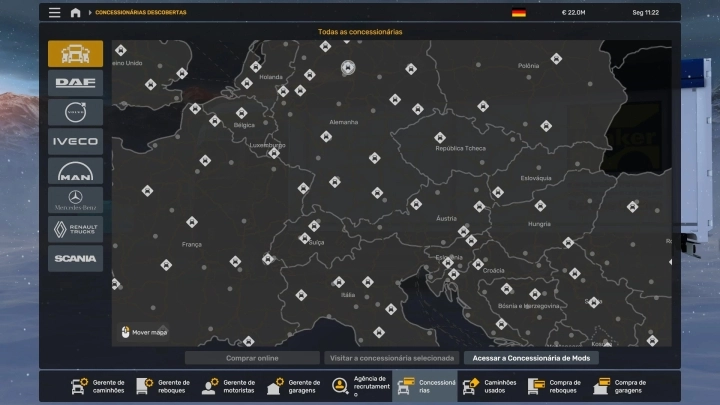
Task: Open Concessionárias tab
Action: click(x=425, y=386)
